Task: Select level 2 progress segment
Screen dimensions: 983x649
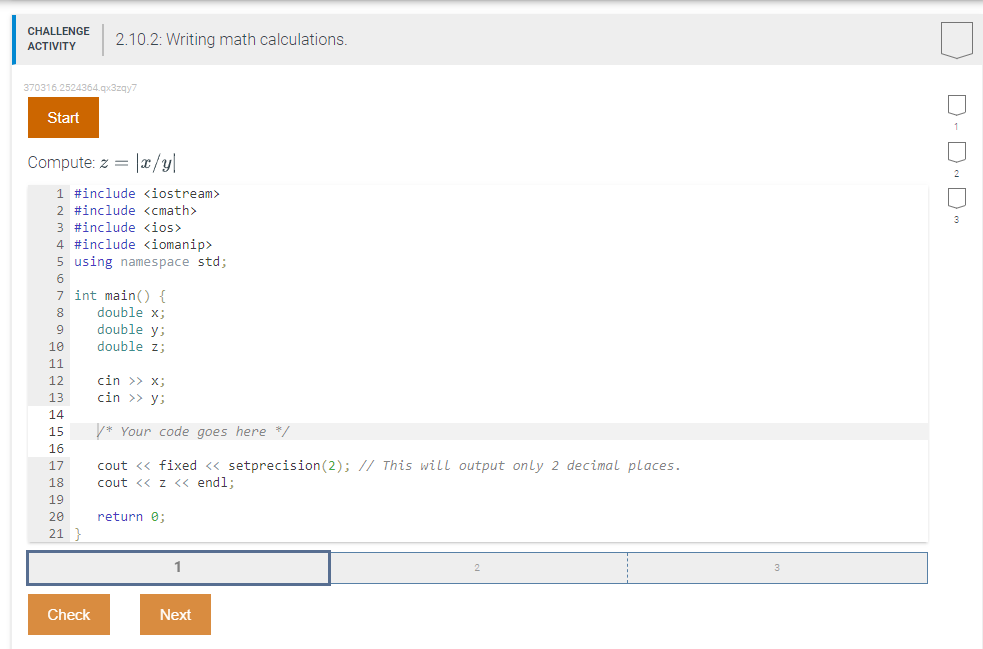Action: [x=478, y=567]
